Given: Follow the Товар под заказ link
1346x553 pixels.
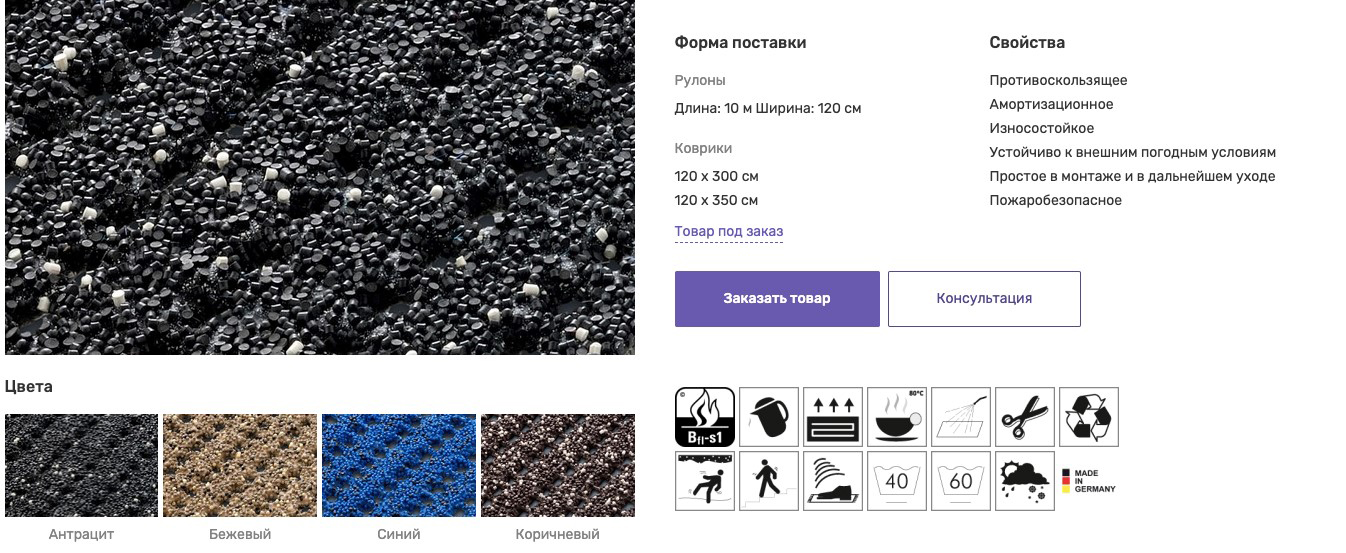Looking at the screenshot, I should pos(729,232).
